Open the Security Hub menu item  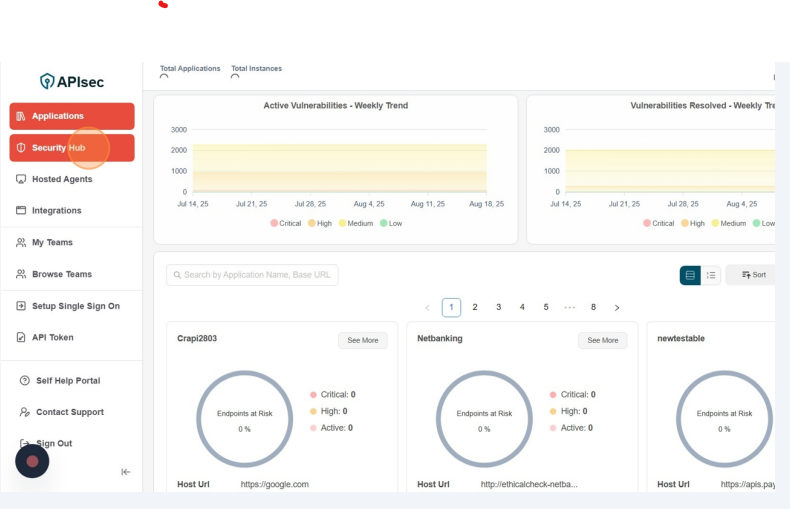(72, 148)
